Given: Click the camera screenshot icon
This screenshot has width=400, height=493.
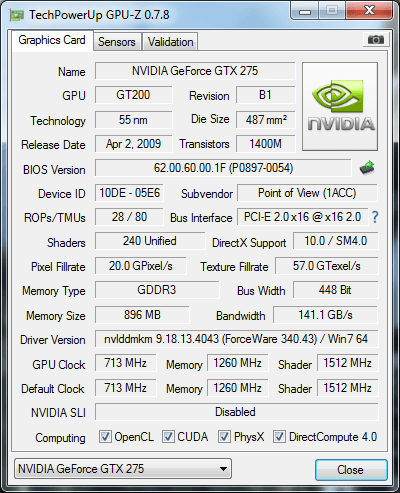Looking at the screenshot, I should (x=375, y=40).
